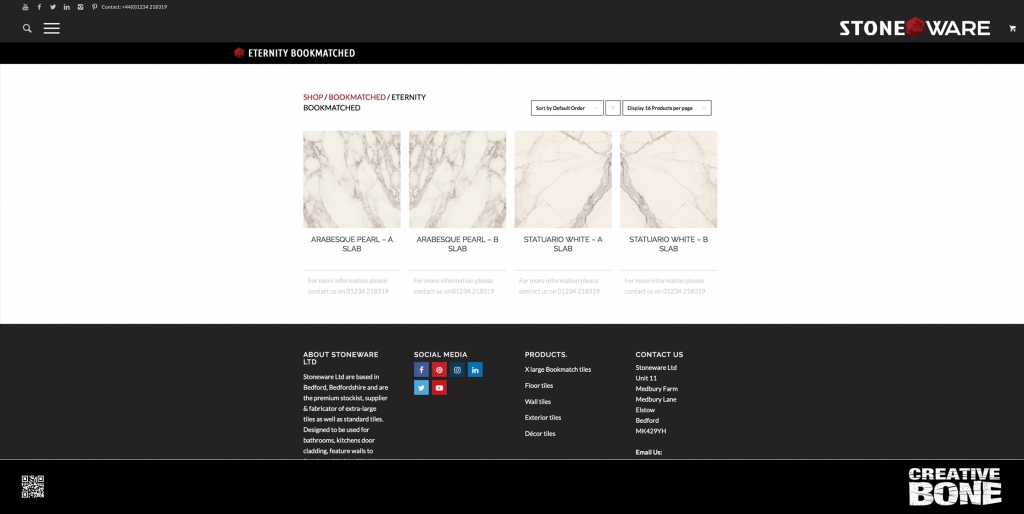Open Wall tiles footer link
This screenshot has width=1024, height=514.
(x=537, y=402)
